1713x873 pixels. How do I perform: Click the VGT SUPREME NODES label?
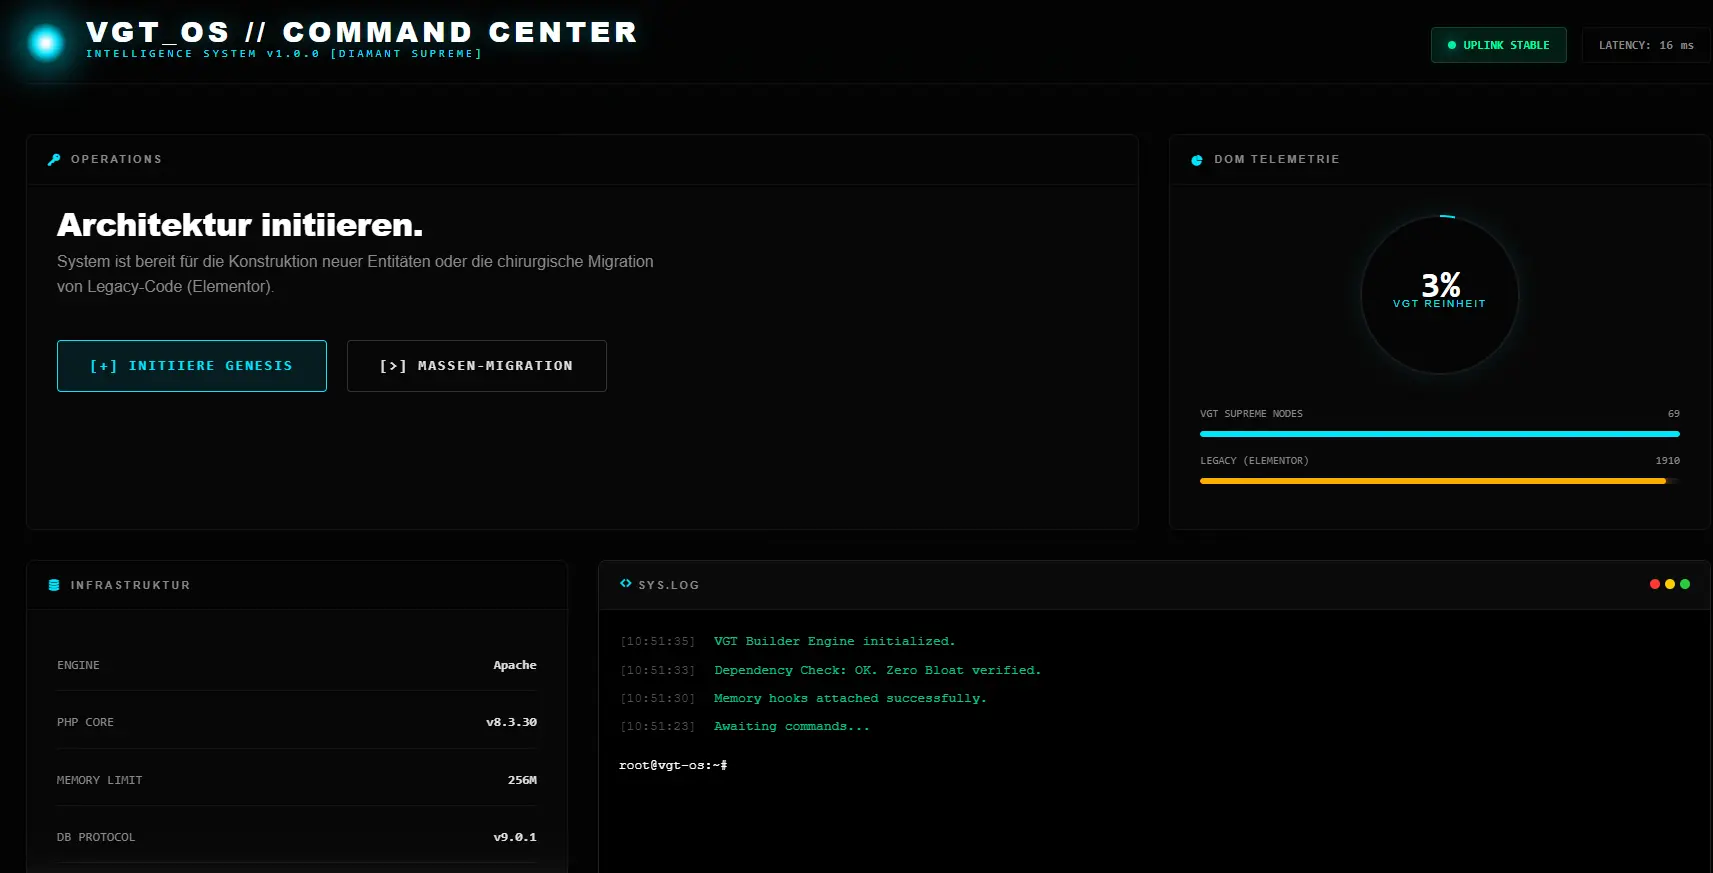point(1251,414)
